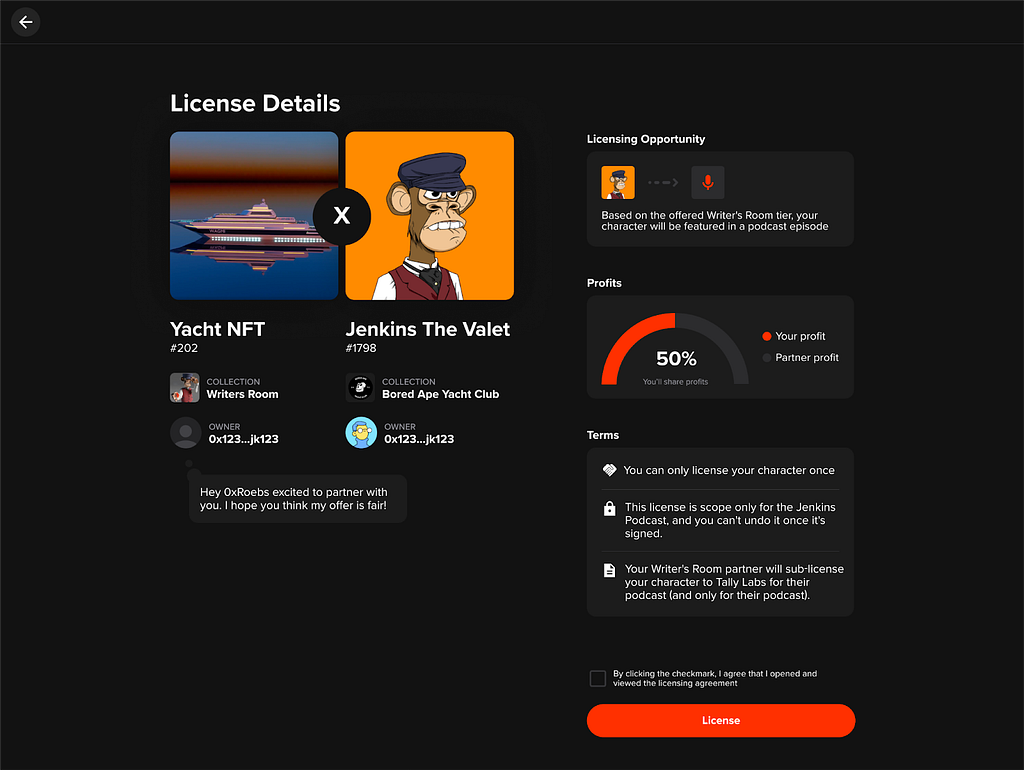Click the 'You'll share profits' caption

(675, 382)
